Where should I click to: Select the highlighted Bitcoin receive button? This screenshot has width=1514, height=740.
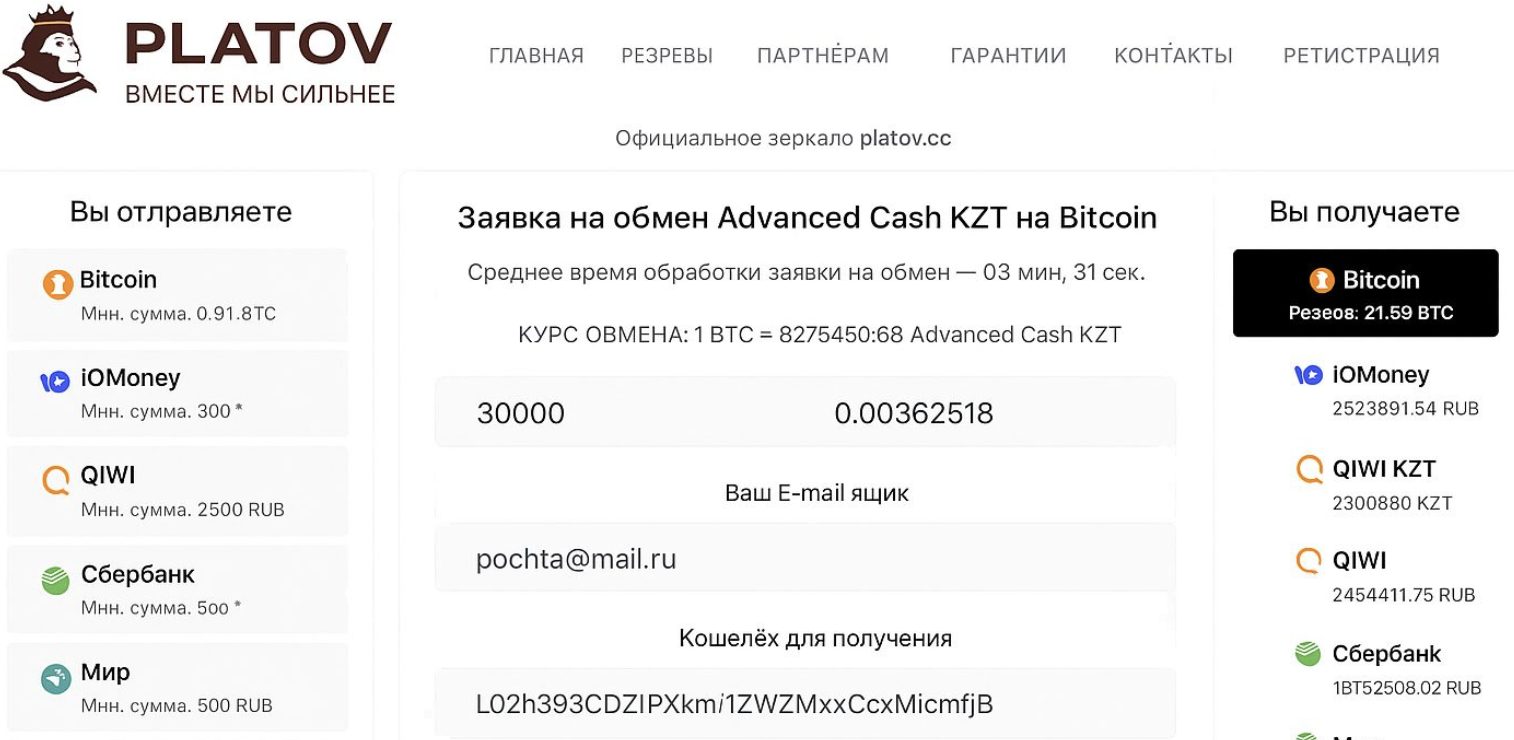pos(1365,292)
